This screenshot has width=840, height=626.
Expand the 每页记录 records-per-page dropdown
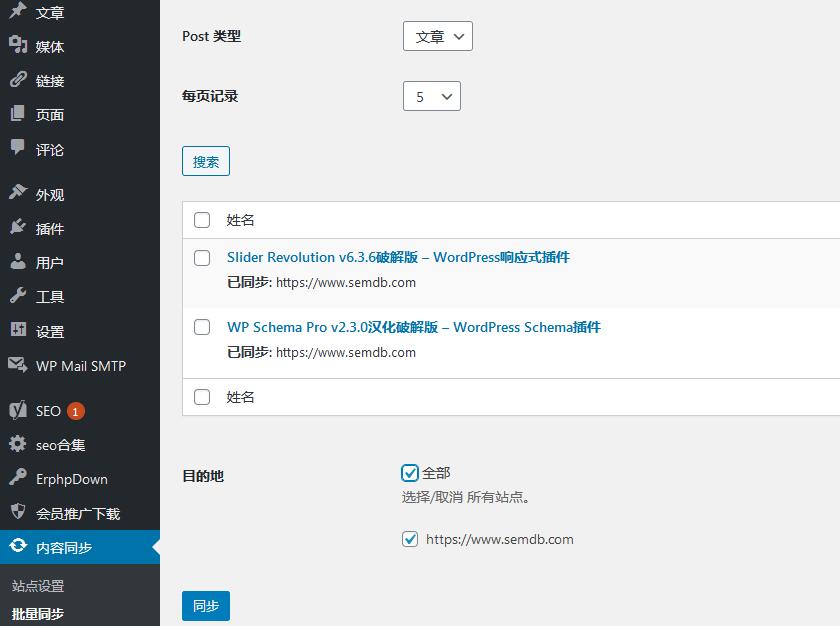point(432,97)
